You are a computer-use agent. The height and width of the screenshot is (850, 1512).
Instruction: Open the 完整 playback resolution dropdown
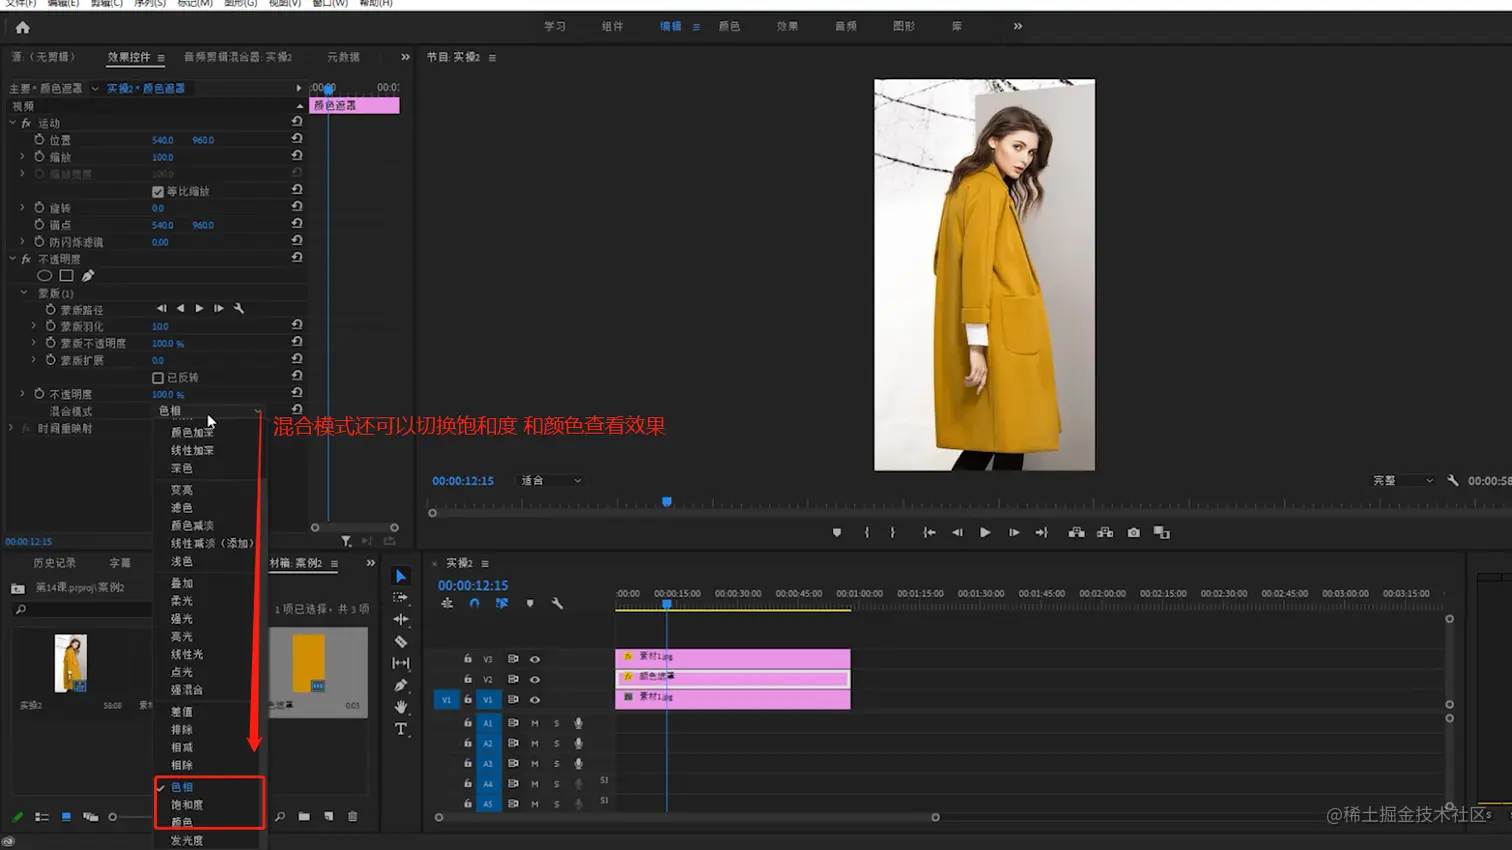pyautogui.click(x=1402, y=481)
